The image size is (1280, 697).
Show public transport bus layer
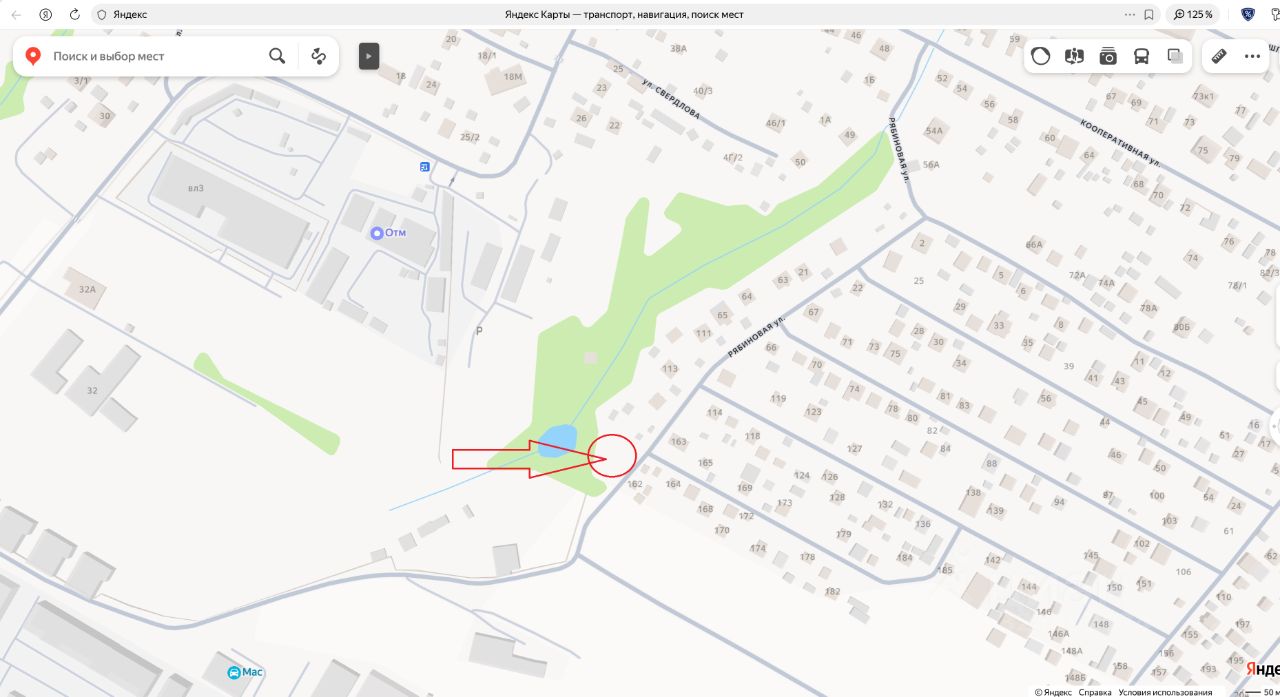tap(1142, 56)
